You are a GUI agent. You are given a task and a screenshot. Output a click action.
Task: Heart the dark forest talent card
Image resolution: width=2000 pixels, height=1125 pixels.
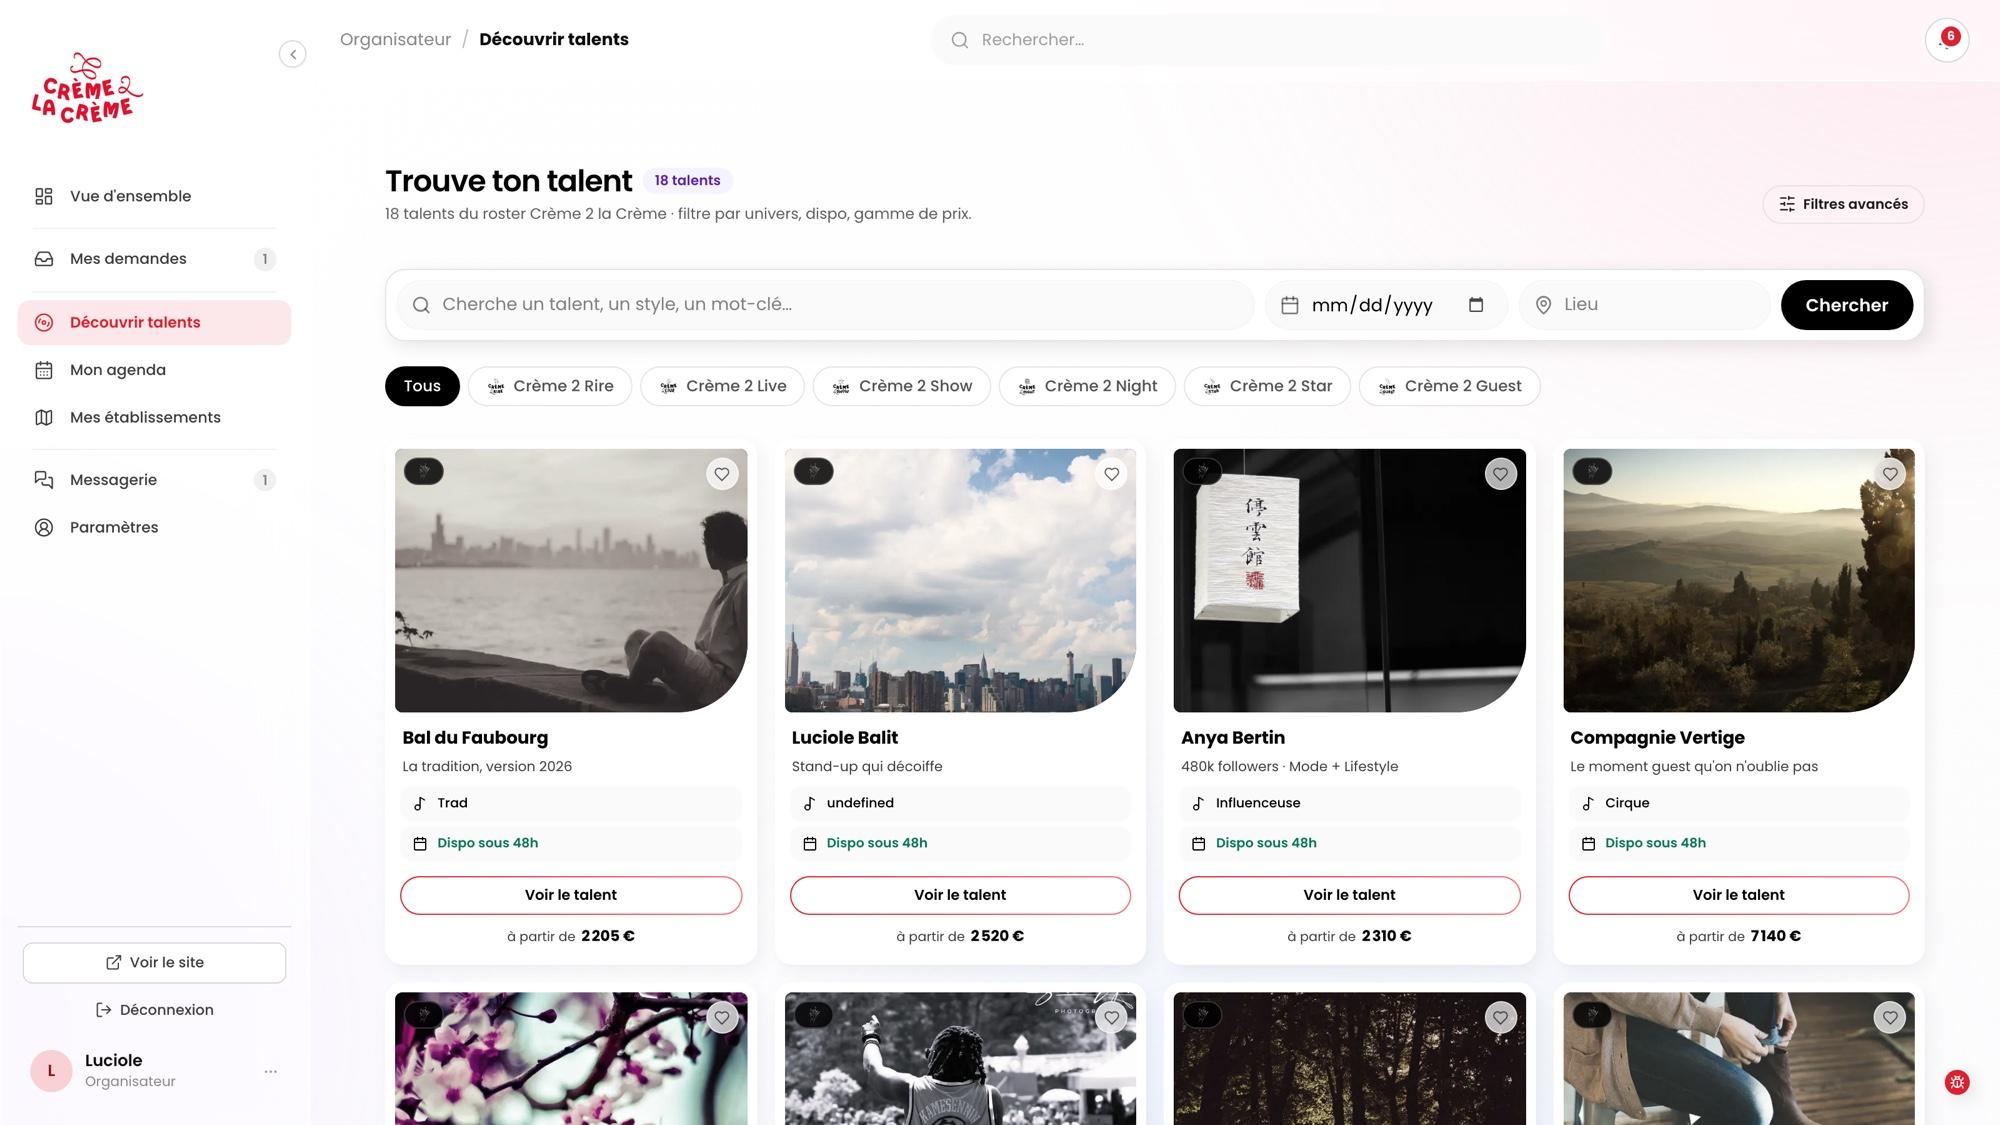tap(1500, 1018)
